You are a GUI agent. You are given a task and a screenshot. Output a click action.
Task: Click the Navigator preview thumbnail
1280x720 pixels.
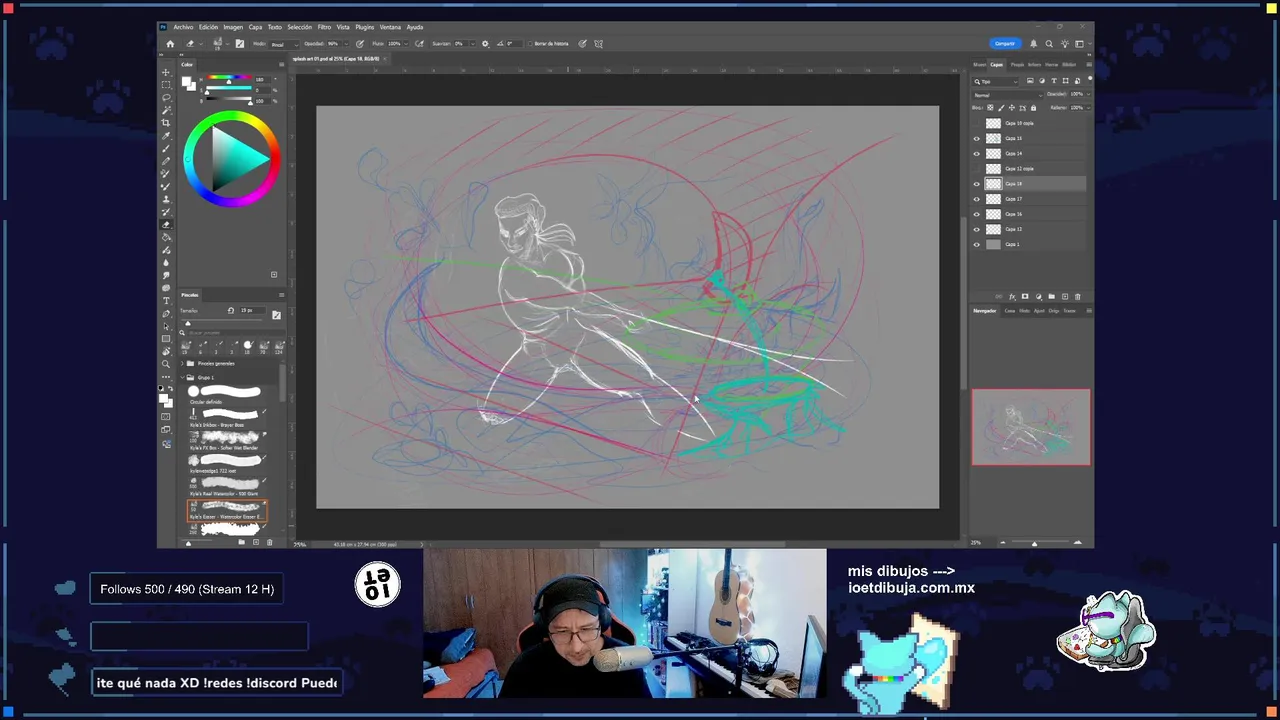[x=1031, y=427]
